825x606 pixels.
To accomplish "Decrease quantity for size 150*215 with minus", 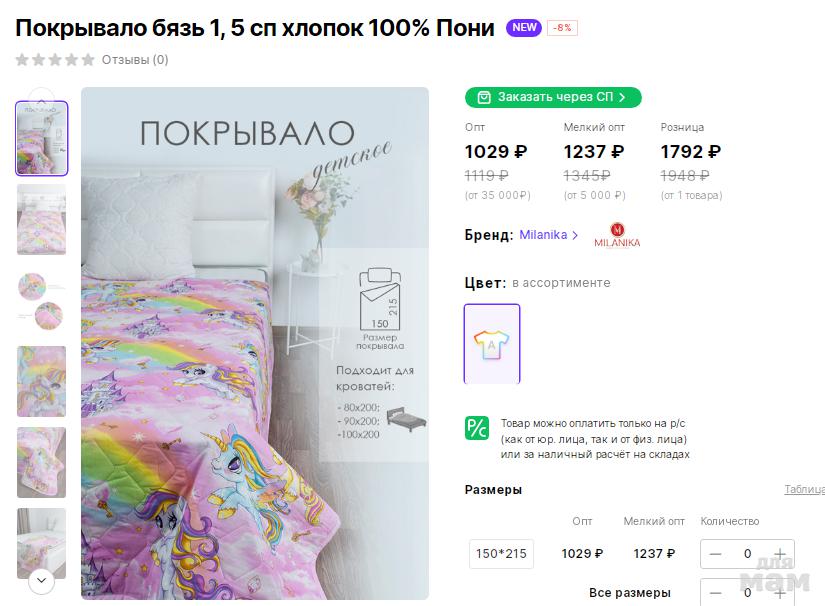I will 715,554.
